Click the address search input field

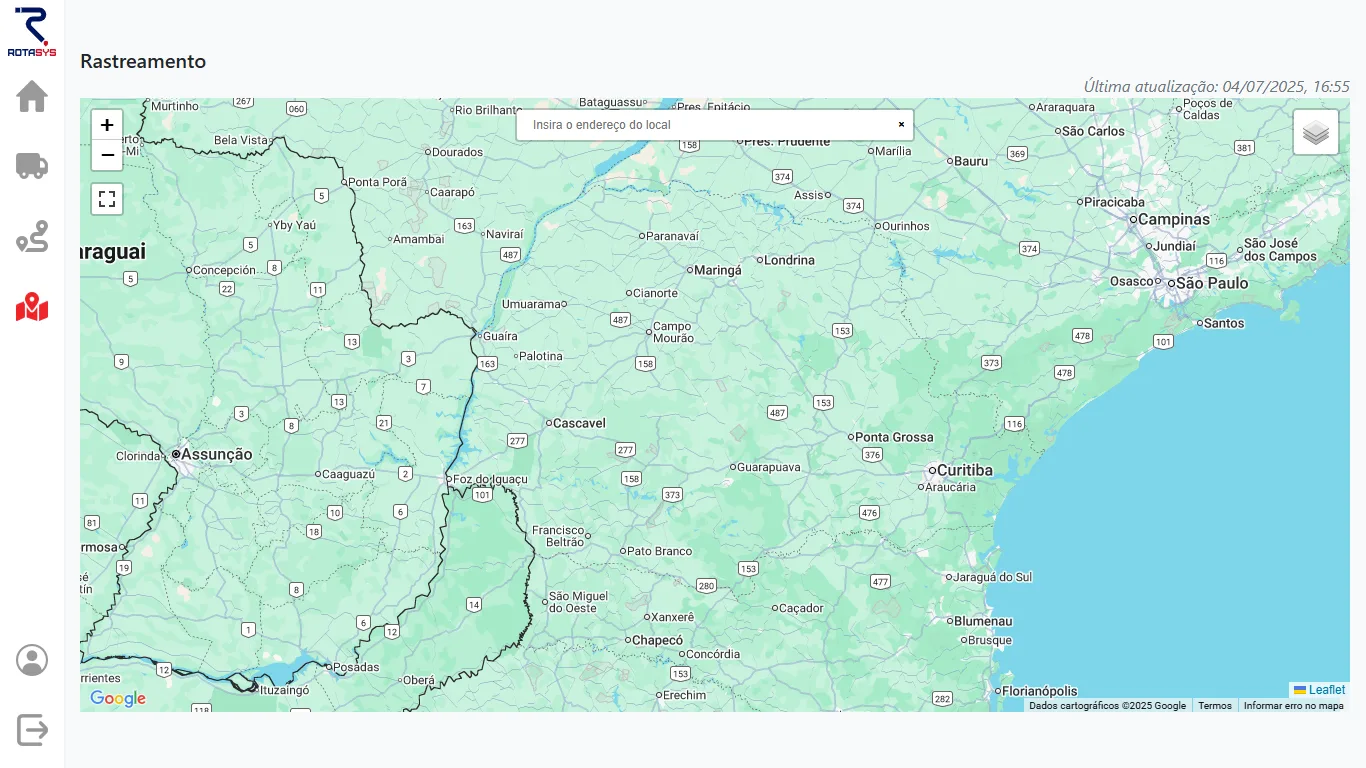705,125
